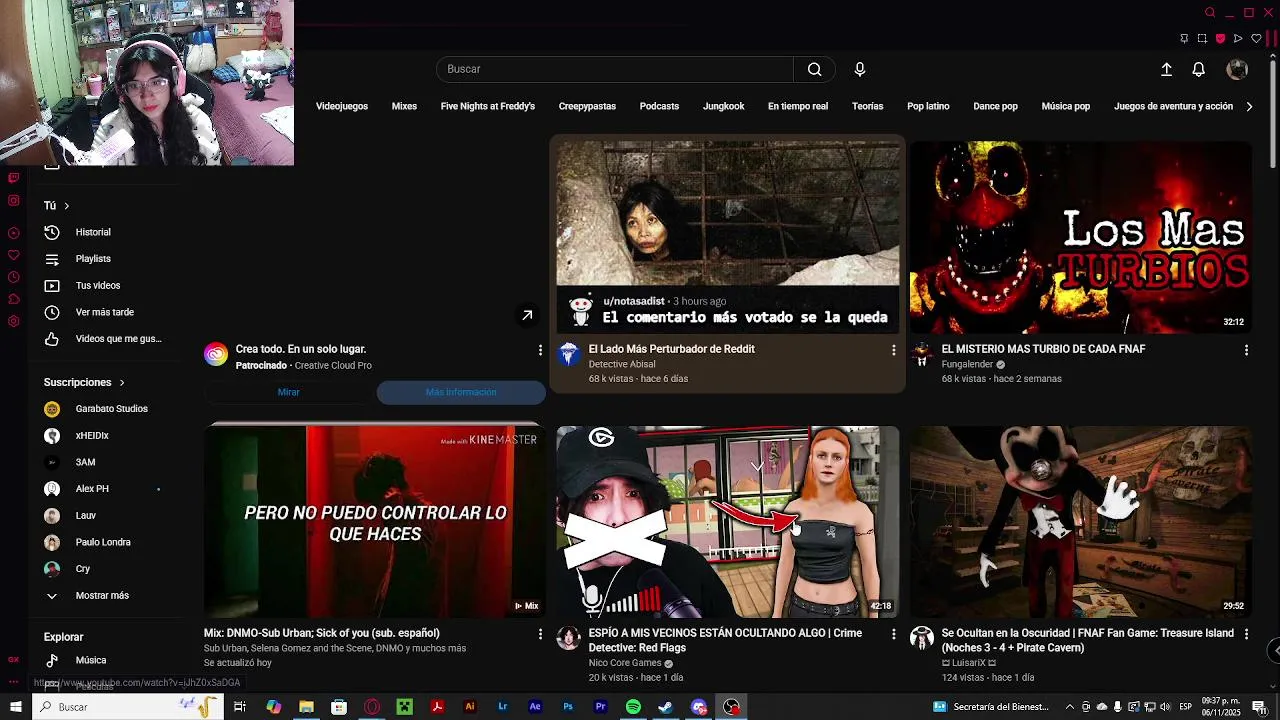Open Opera bookmarks heart icon in toolbar

[1256, 39]
